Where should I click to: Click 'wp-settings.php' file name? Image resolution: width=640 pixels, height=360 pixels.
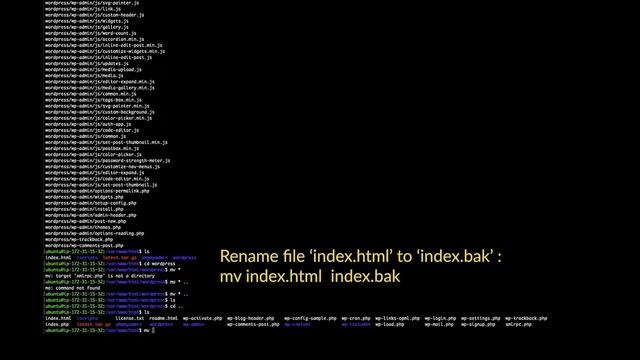[x=480, y=318]
